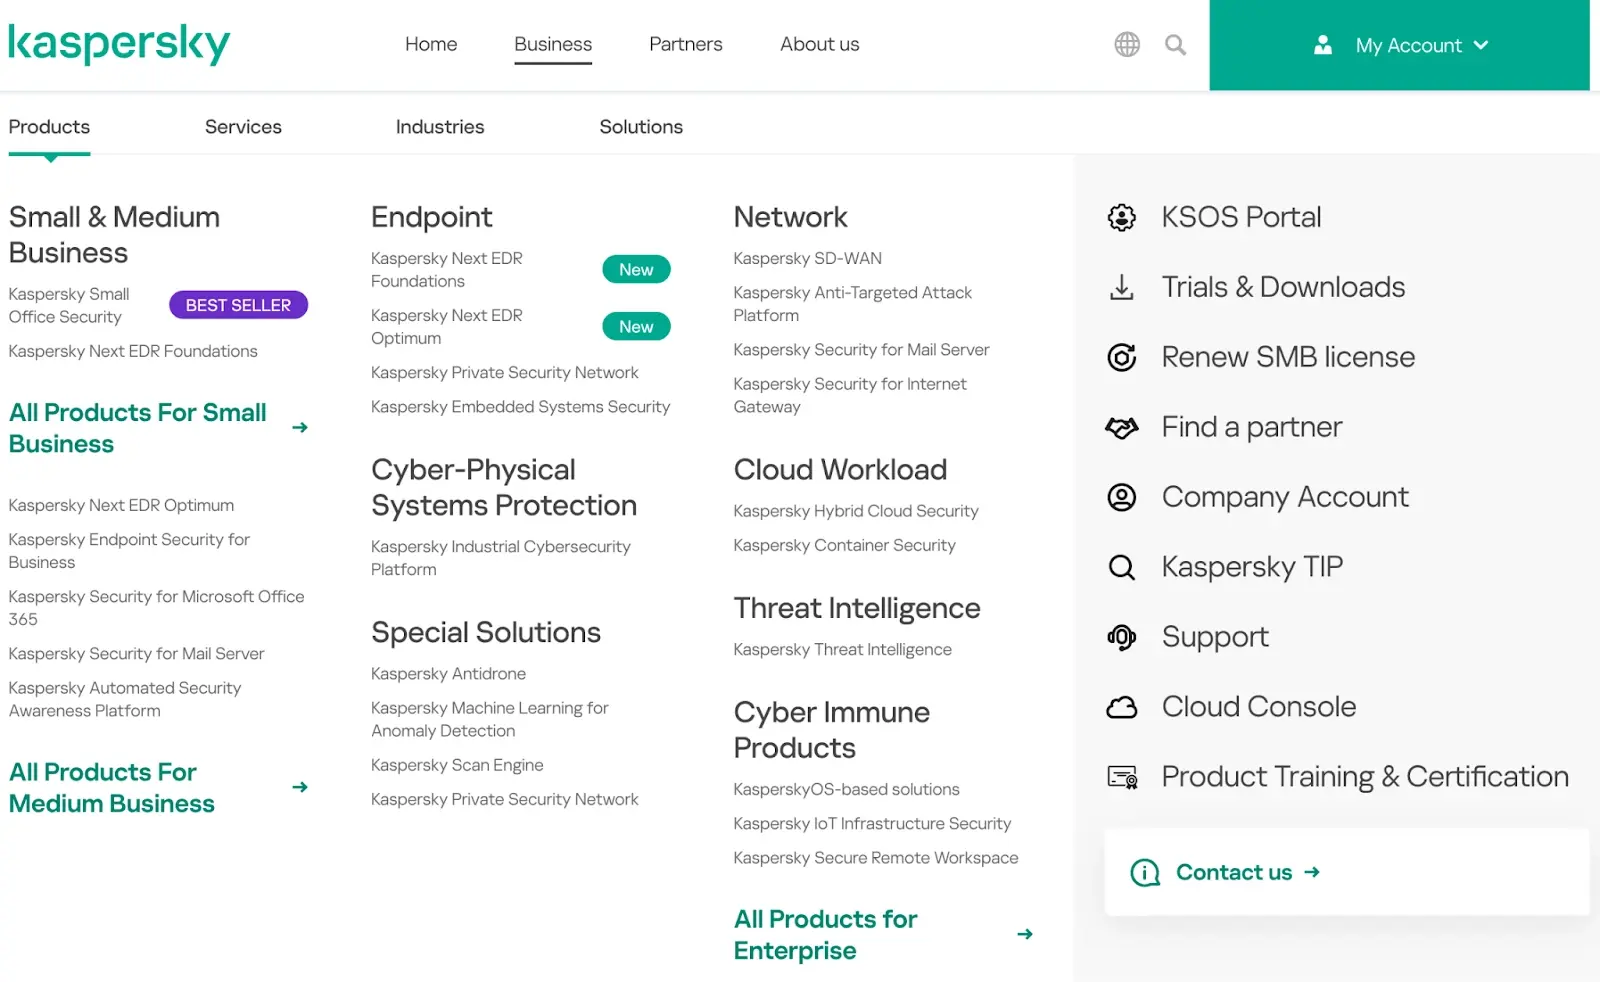Open All Products For Small Business arrow
The width and height of the screenshot is (1600, 982).
point(300,428)
